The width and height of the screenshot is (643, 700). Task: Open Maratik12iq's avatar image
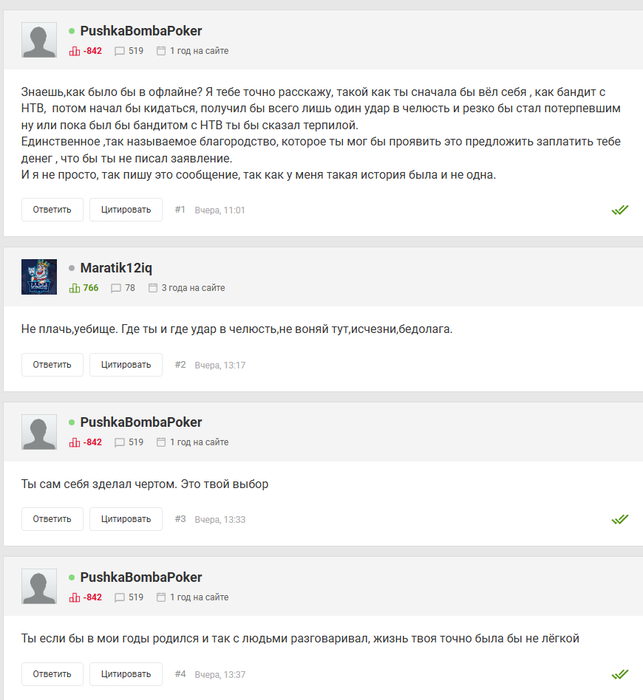(x=39, y=277)
